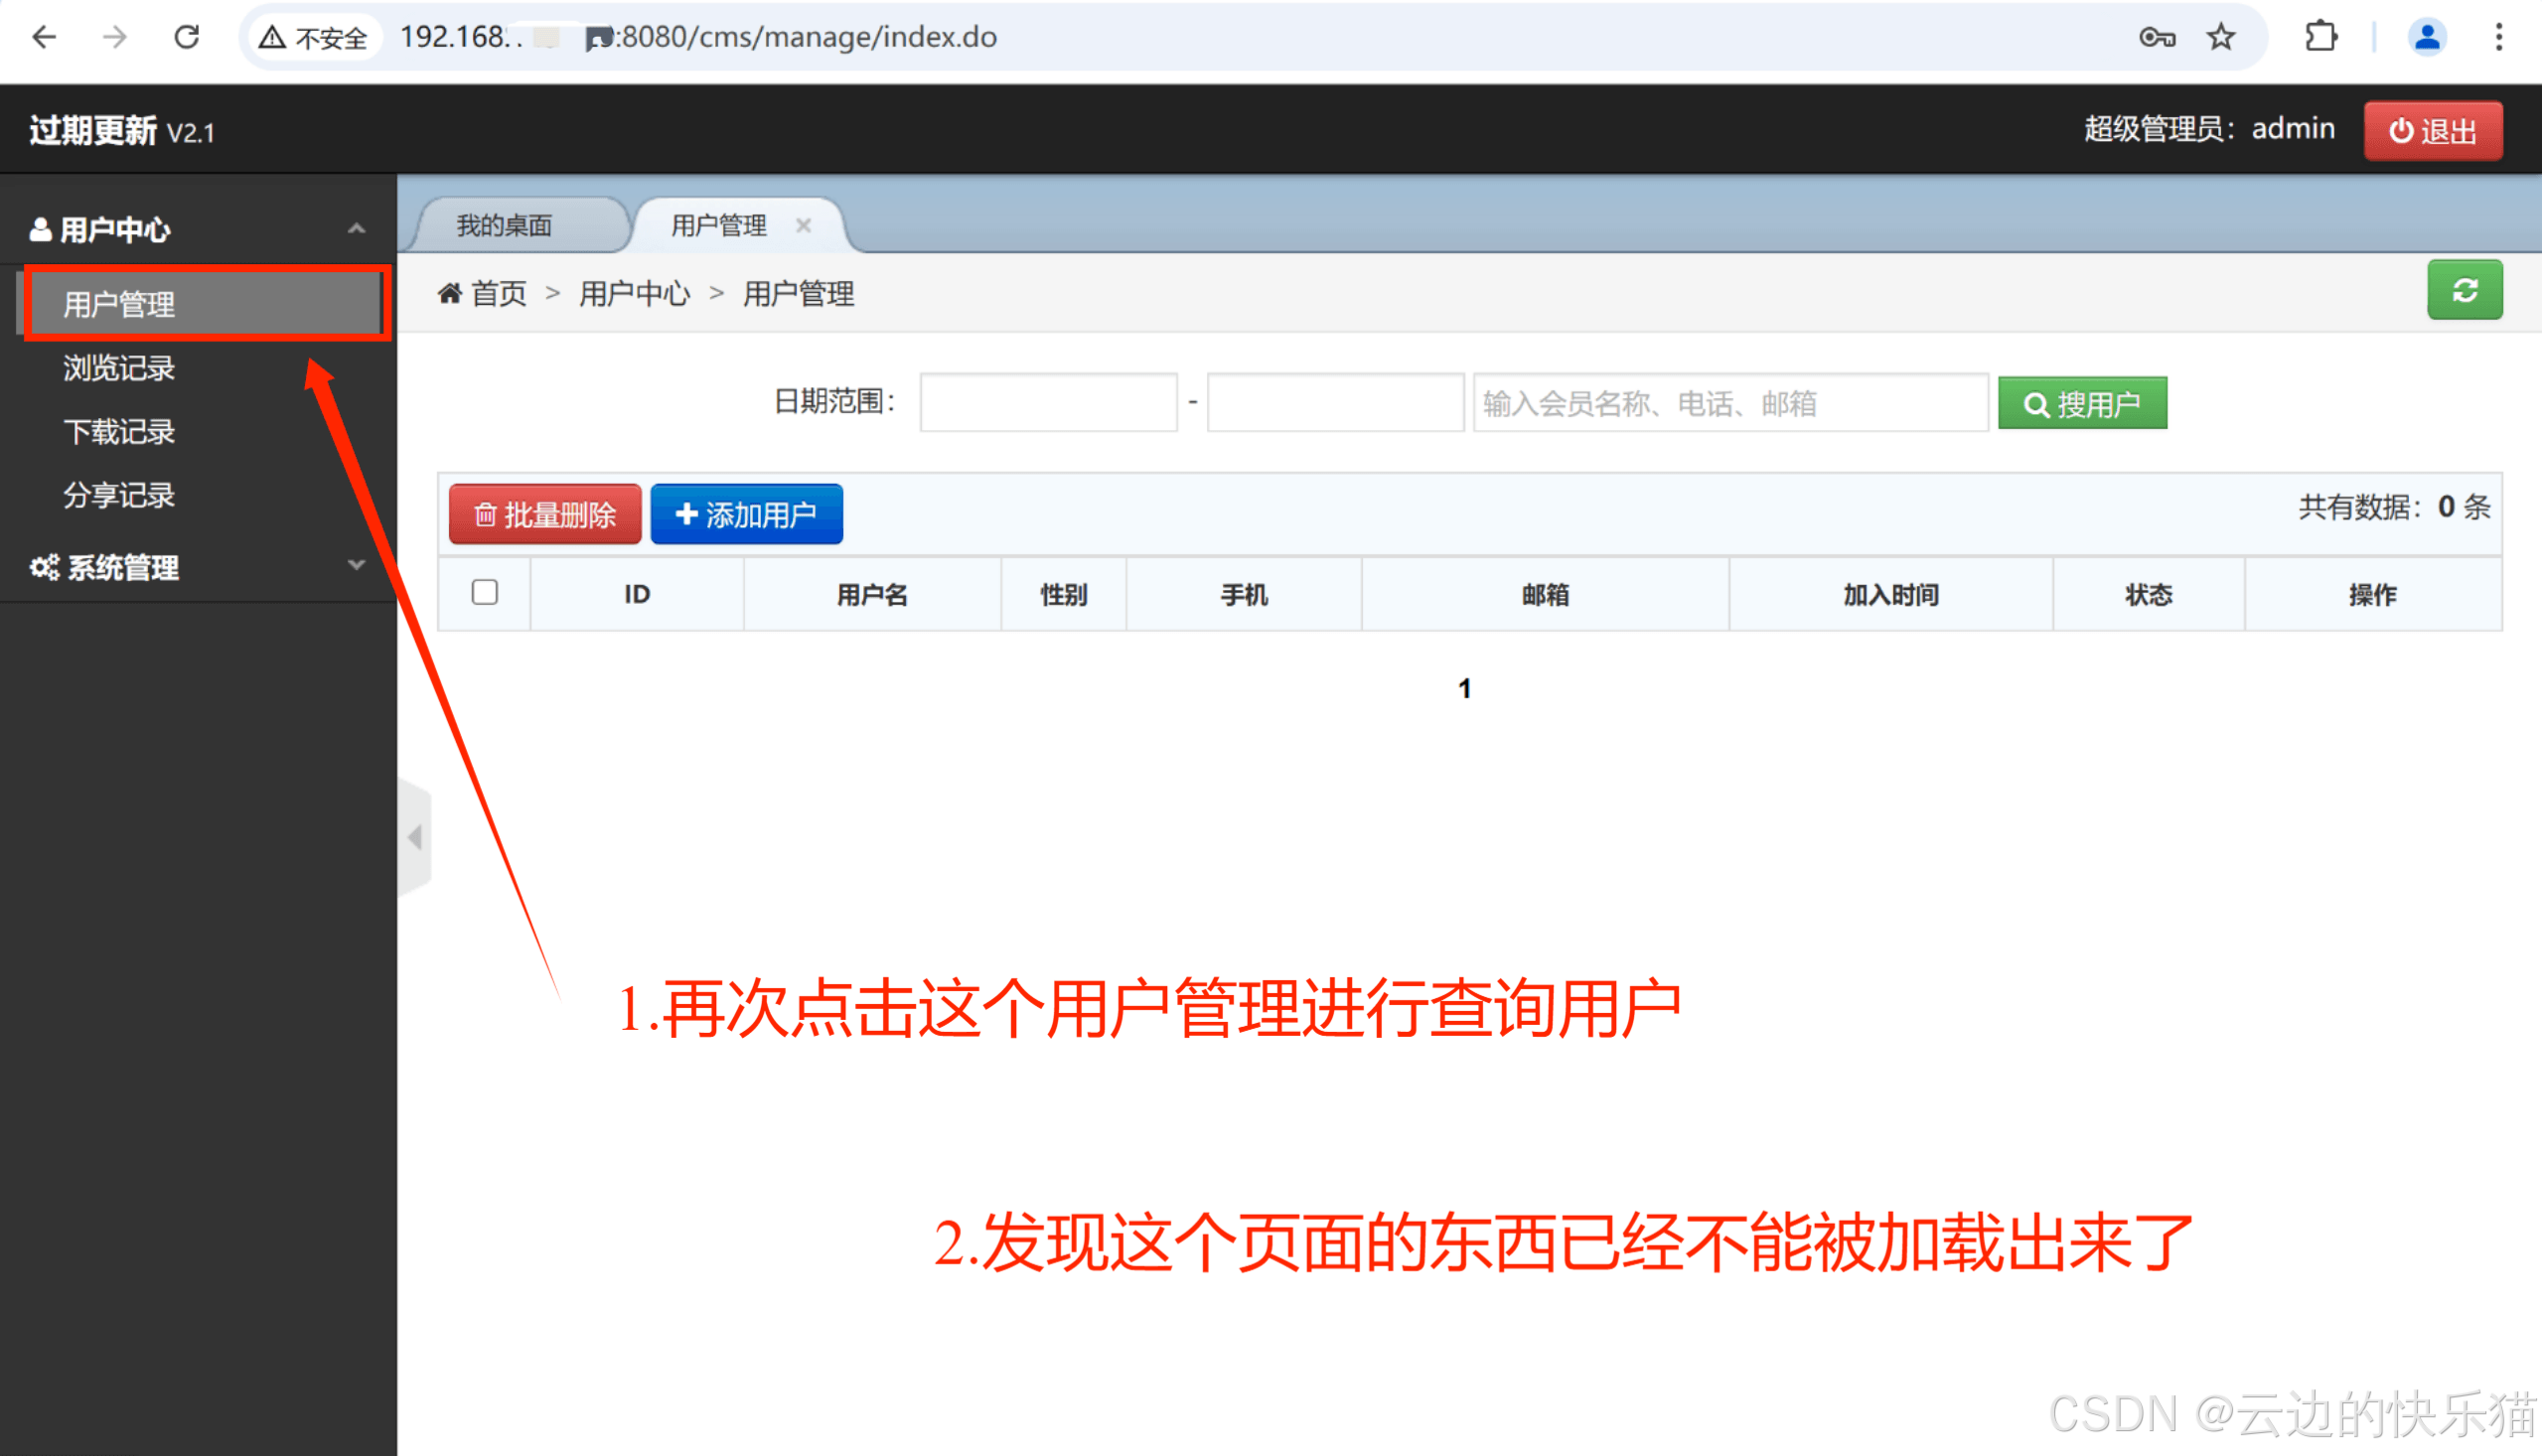Select the 用户管理 tab
This screenshot has height=1456, width=2542.
[x=718, y=226]
